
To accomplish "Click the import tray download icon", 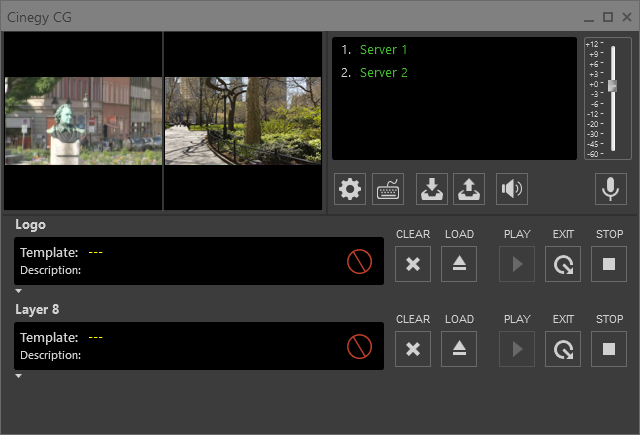I will click(432, 189).
